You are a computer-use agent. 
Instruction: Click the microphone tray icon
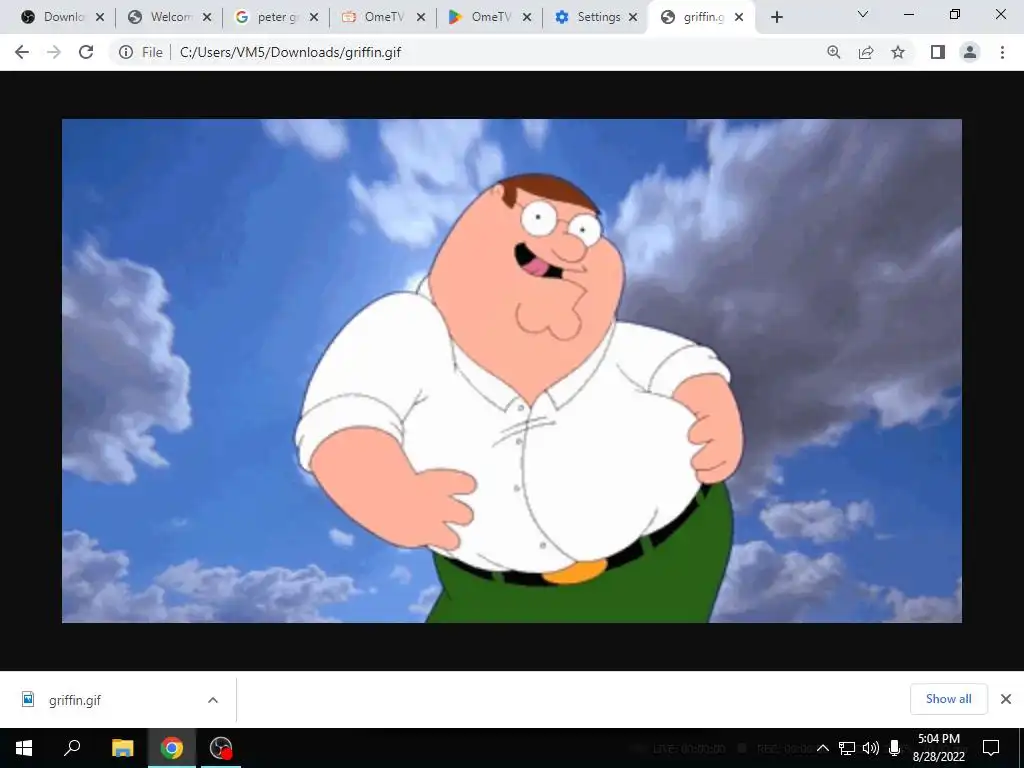[x=894, y=748]
